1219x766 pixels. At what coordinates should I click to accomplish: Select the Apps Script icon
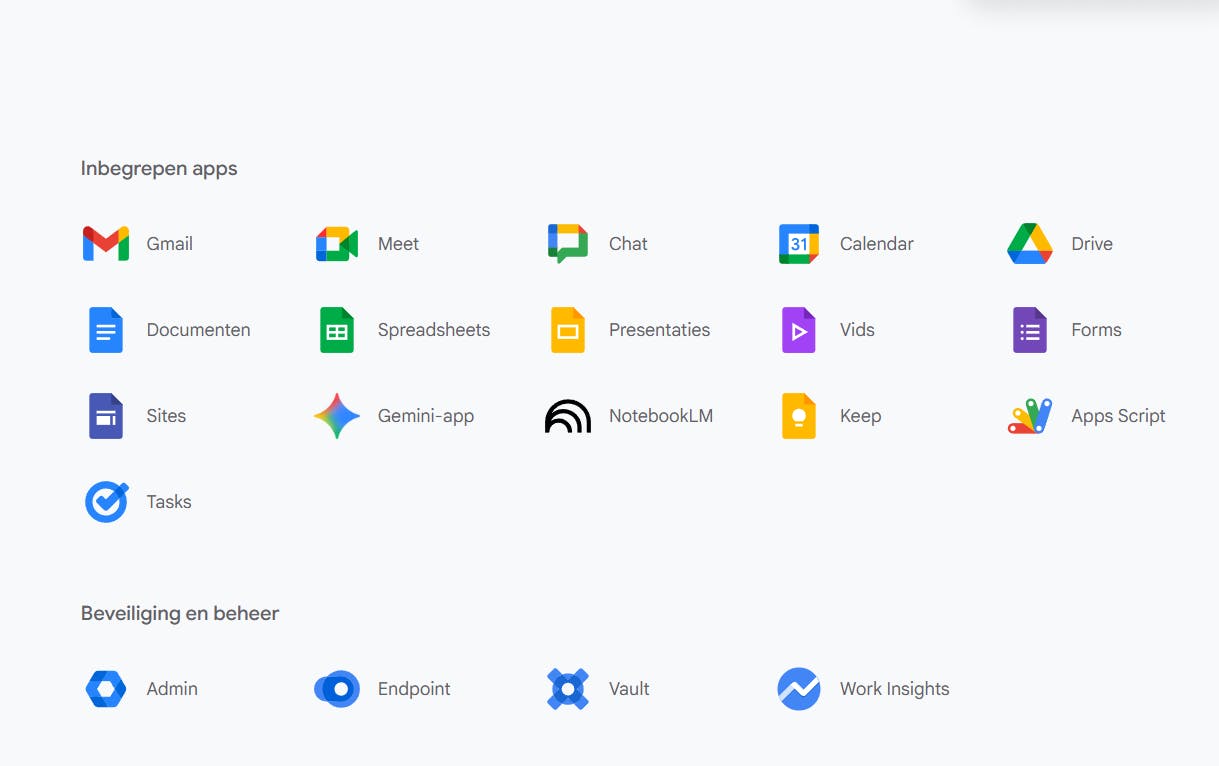1030,416
